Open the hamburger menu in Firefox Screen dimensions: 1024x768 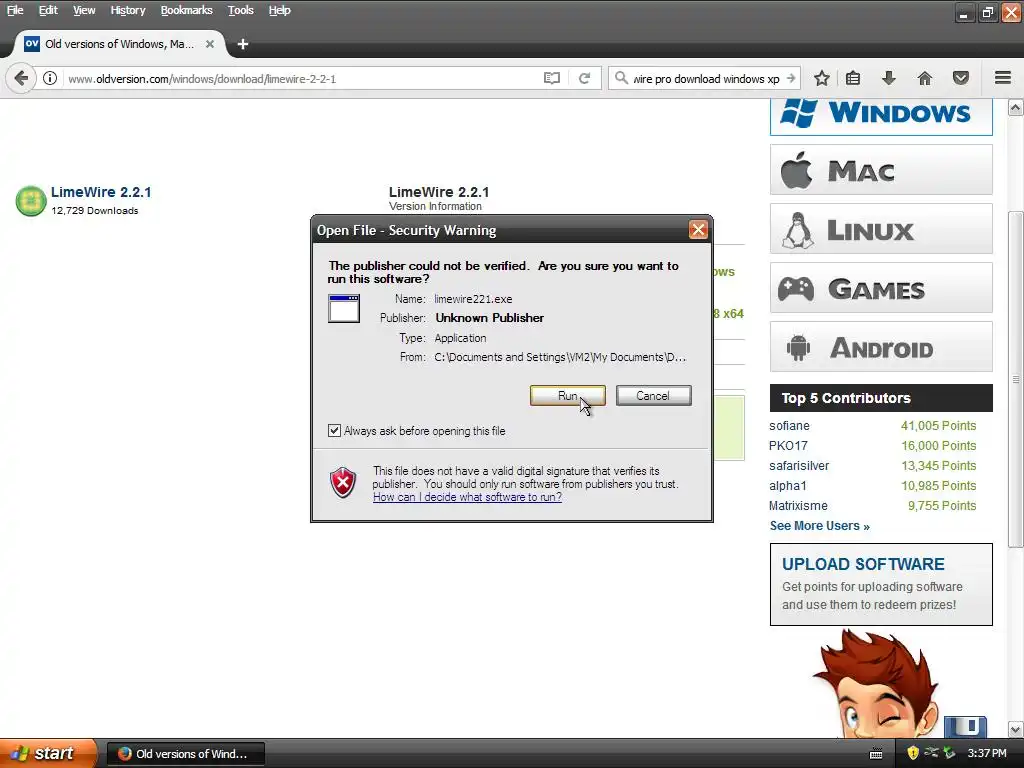[x=1003, y=78]
